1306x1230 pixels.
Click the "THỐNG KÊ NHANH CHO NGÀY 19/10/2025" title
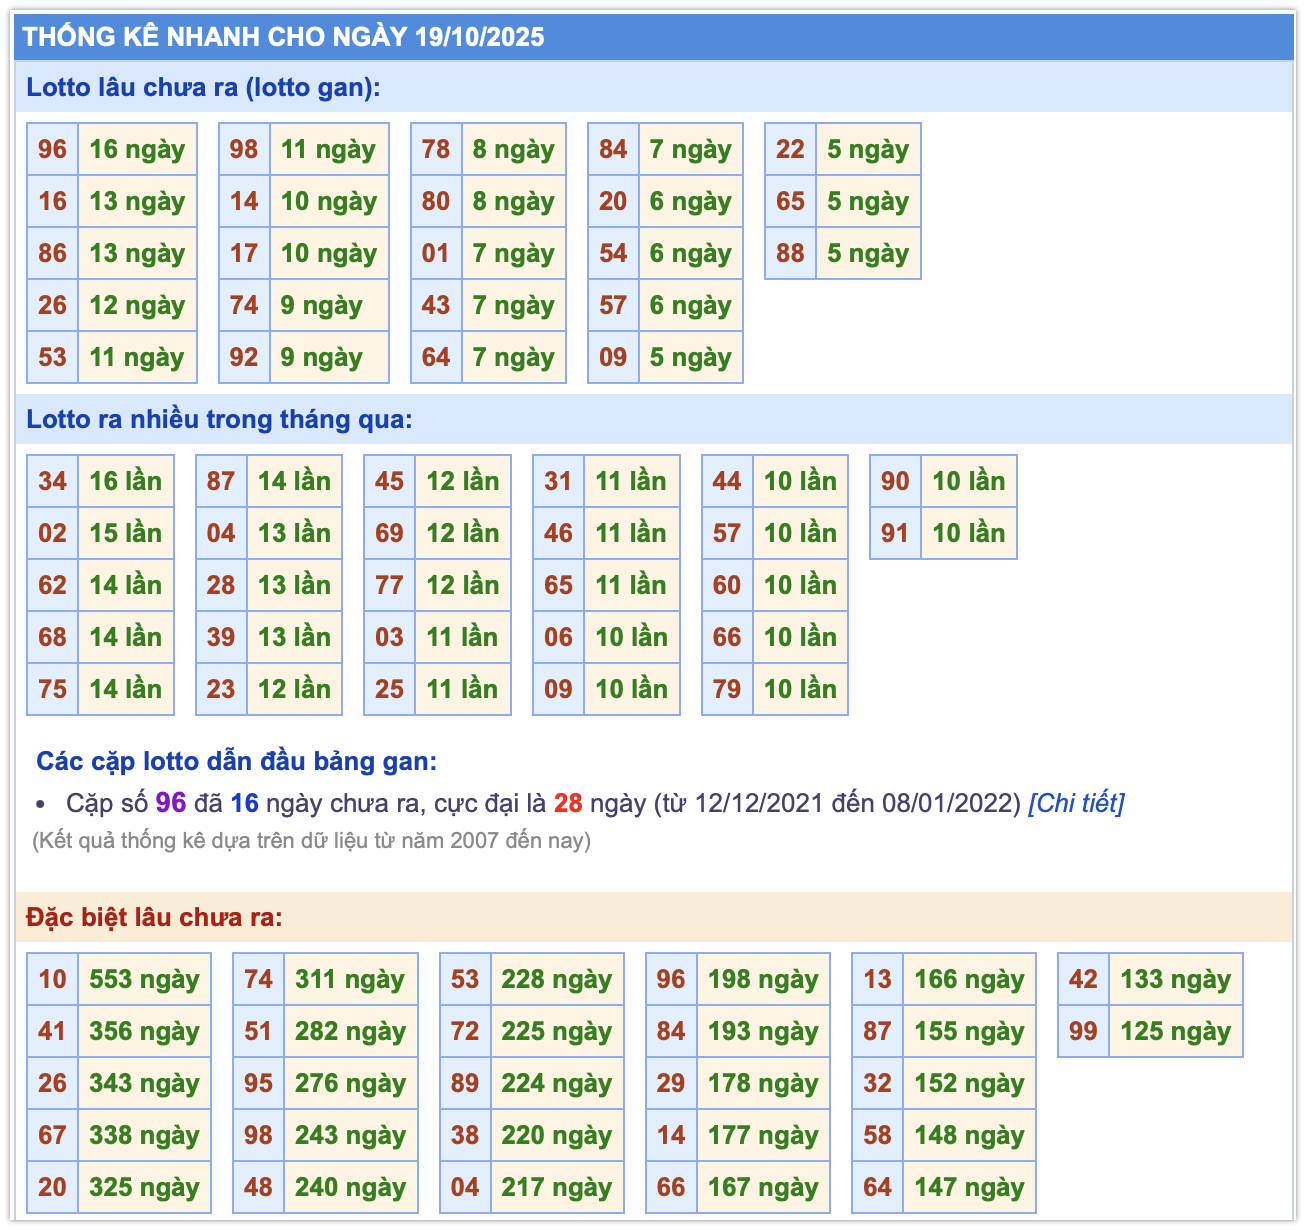(283, 37)
